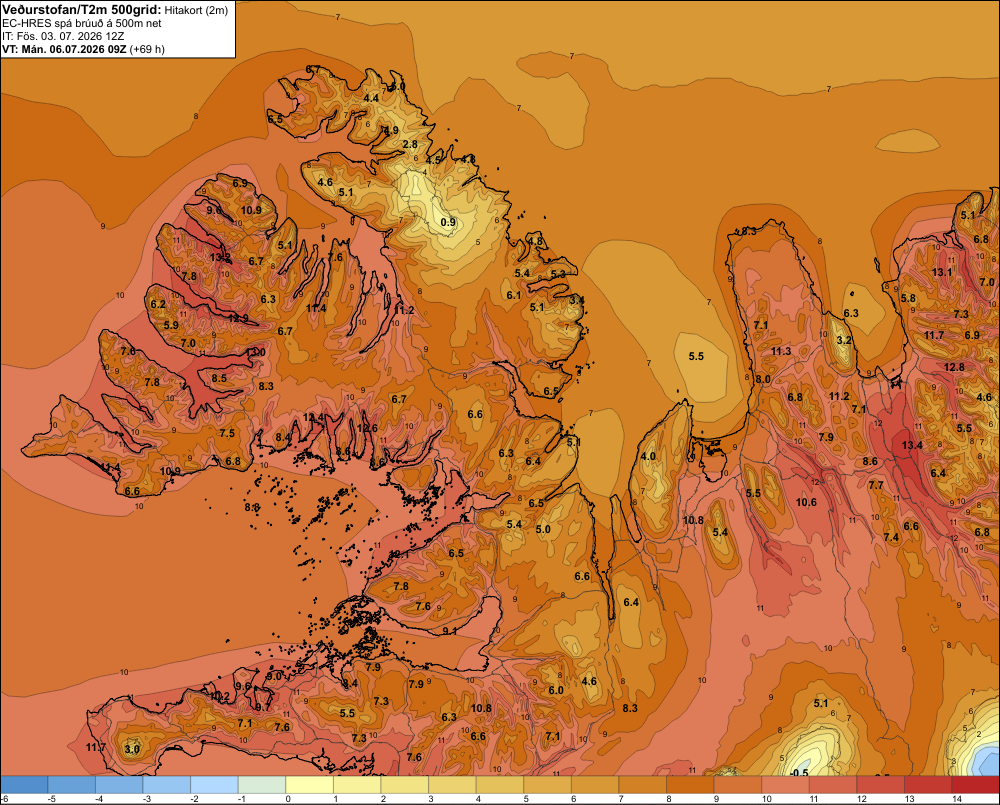Click the 12.8 label in the northeast
The height and width of the screenshot is (805, 1000).
pos(954,367)
